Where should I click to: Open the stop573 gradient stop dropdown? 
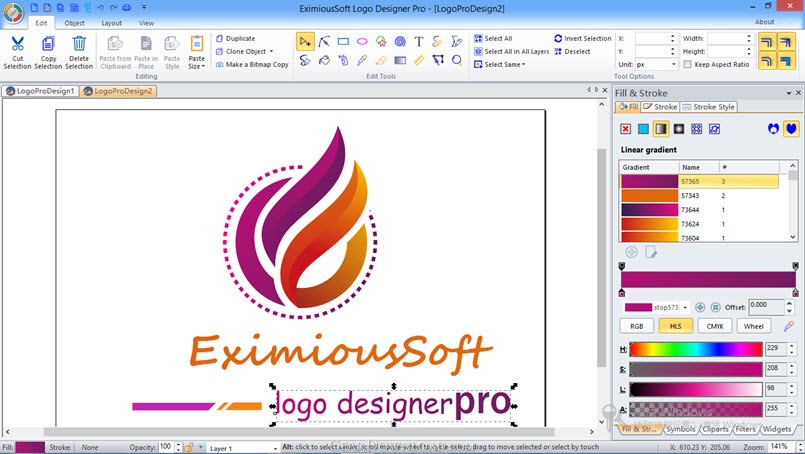point(685,308)
